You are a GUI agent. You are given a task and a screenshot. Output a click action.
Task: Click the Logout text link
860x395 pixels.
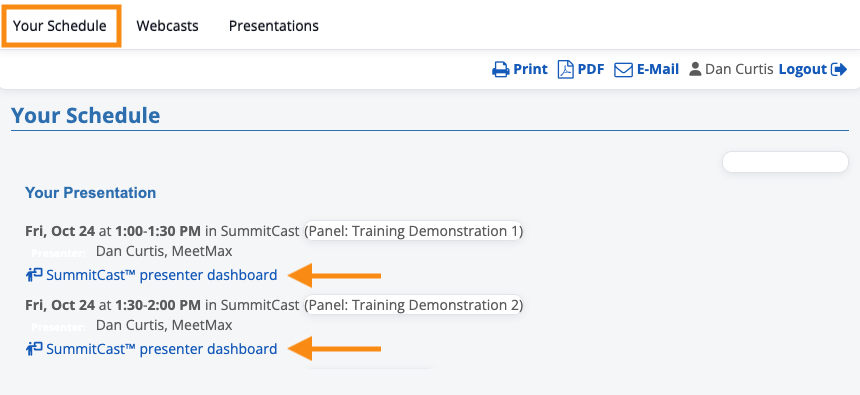coord(803,69)
